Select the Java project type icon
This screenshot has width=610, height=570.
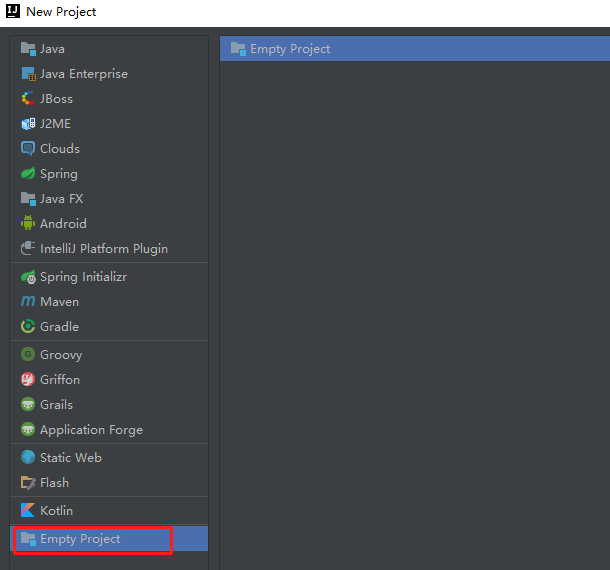[x=28, y=49]
